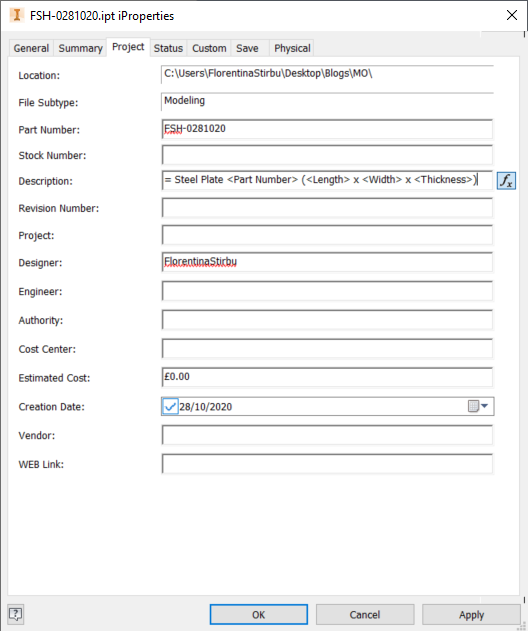Screen dimensions: 528x631
Task: Switch to the General tab
Action: click(x=31, y=48)
